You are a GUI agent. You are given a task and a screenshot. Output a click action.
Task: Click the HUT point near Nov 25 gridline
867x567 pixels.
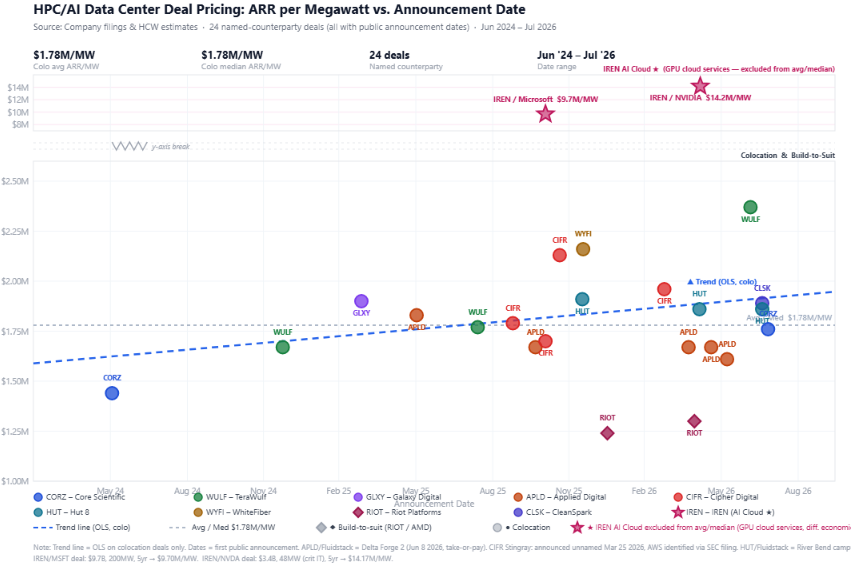pyautogui.click(x=582, y=299)
